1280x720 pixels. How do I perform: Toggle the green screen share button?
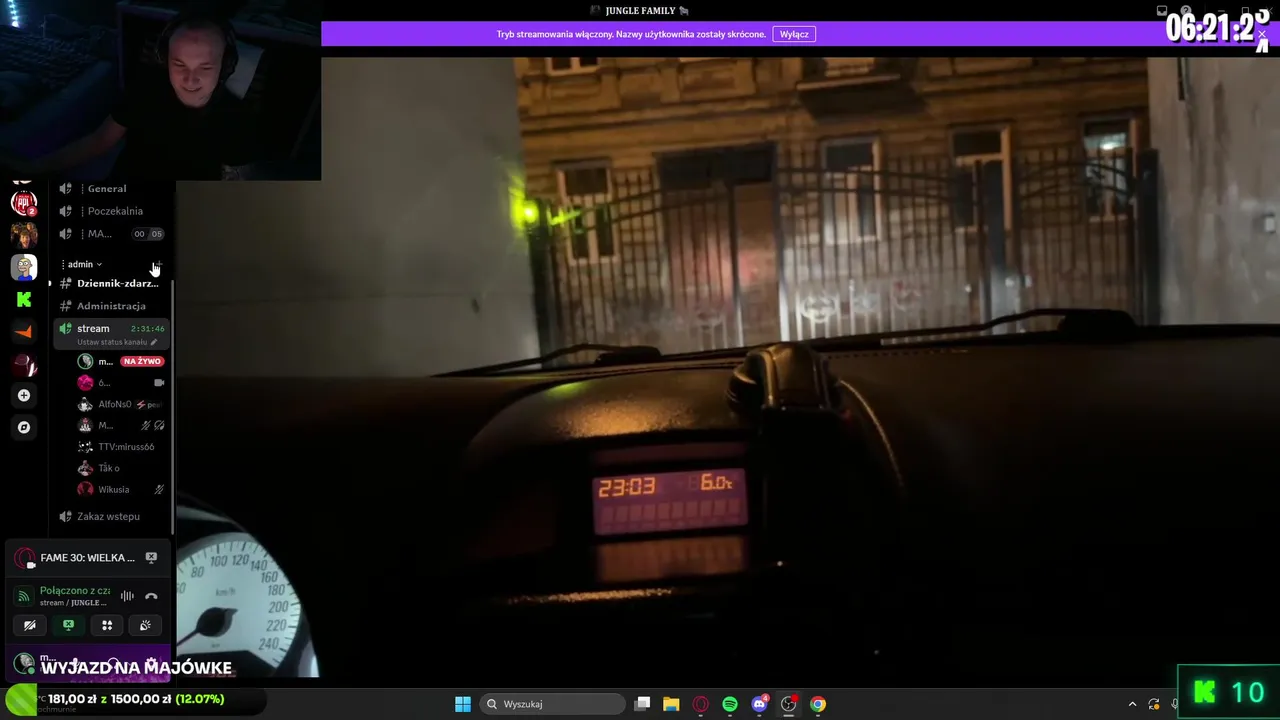point(68,625)
